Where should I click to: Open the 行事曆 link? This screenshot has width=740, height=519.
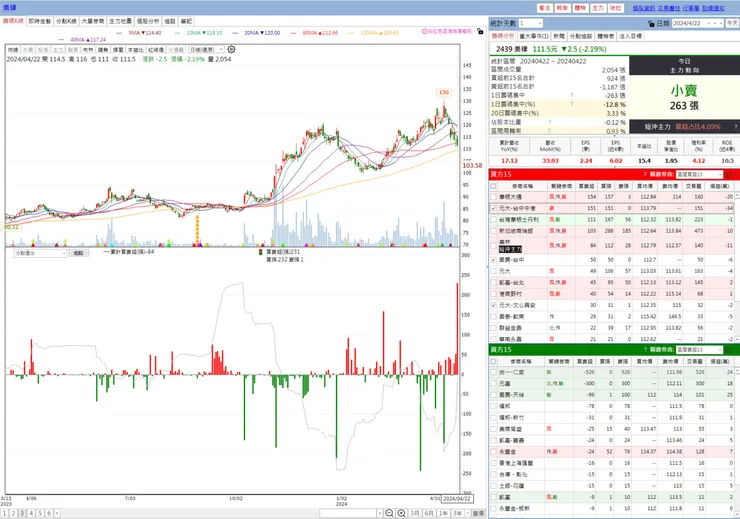pyautogui.click(x=690, y=8)
